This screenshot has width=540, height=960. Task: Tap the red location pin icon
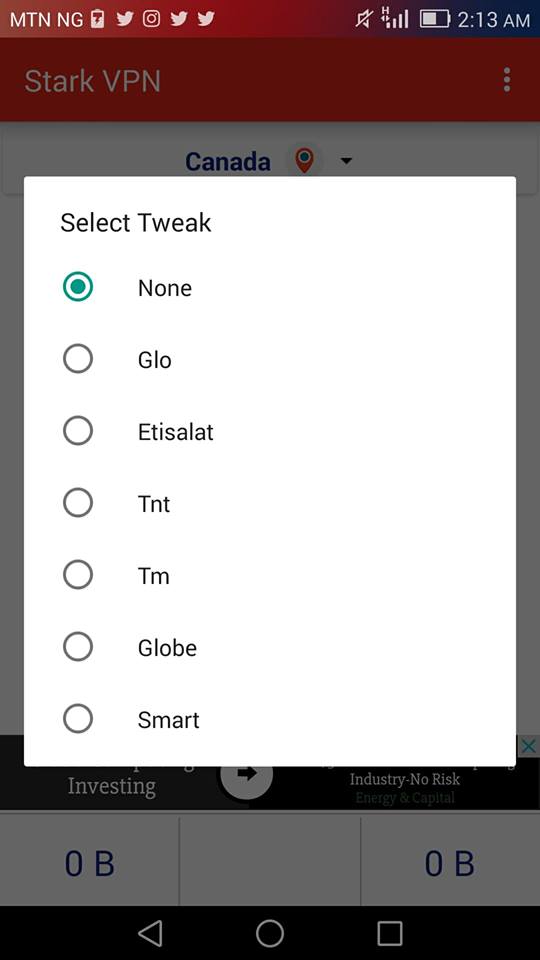[x=304, y=160]
